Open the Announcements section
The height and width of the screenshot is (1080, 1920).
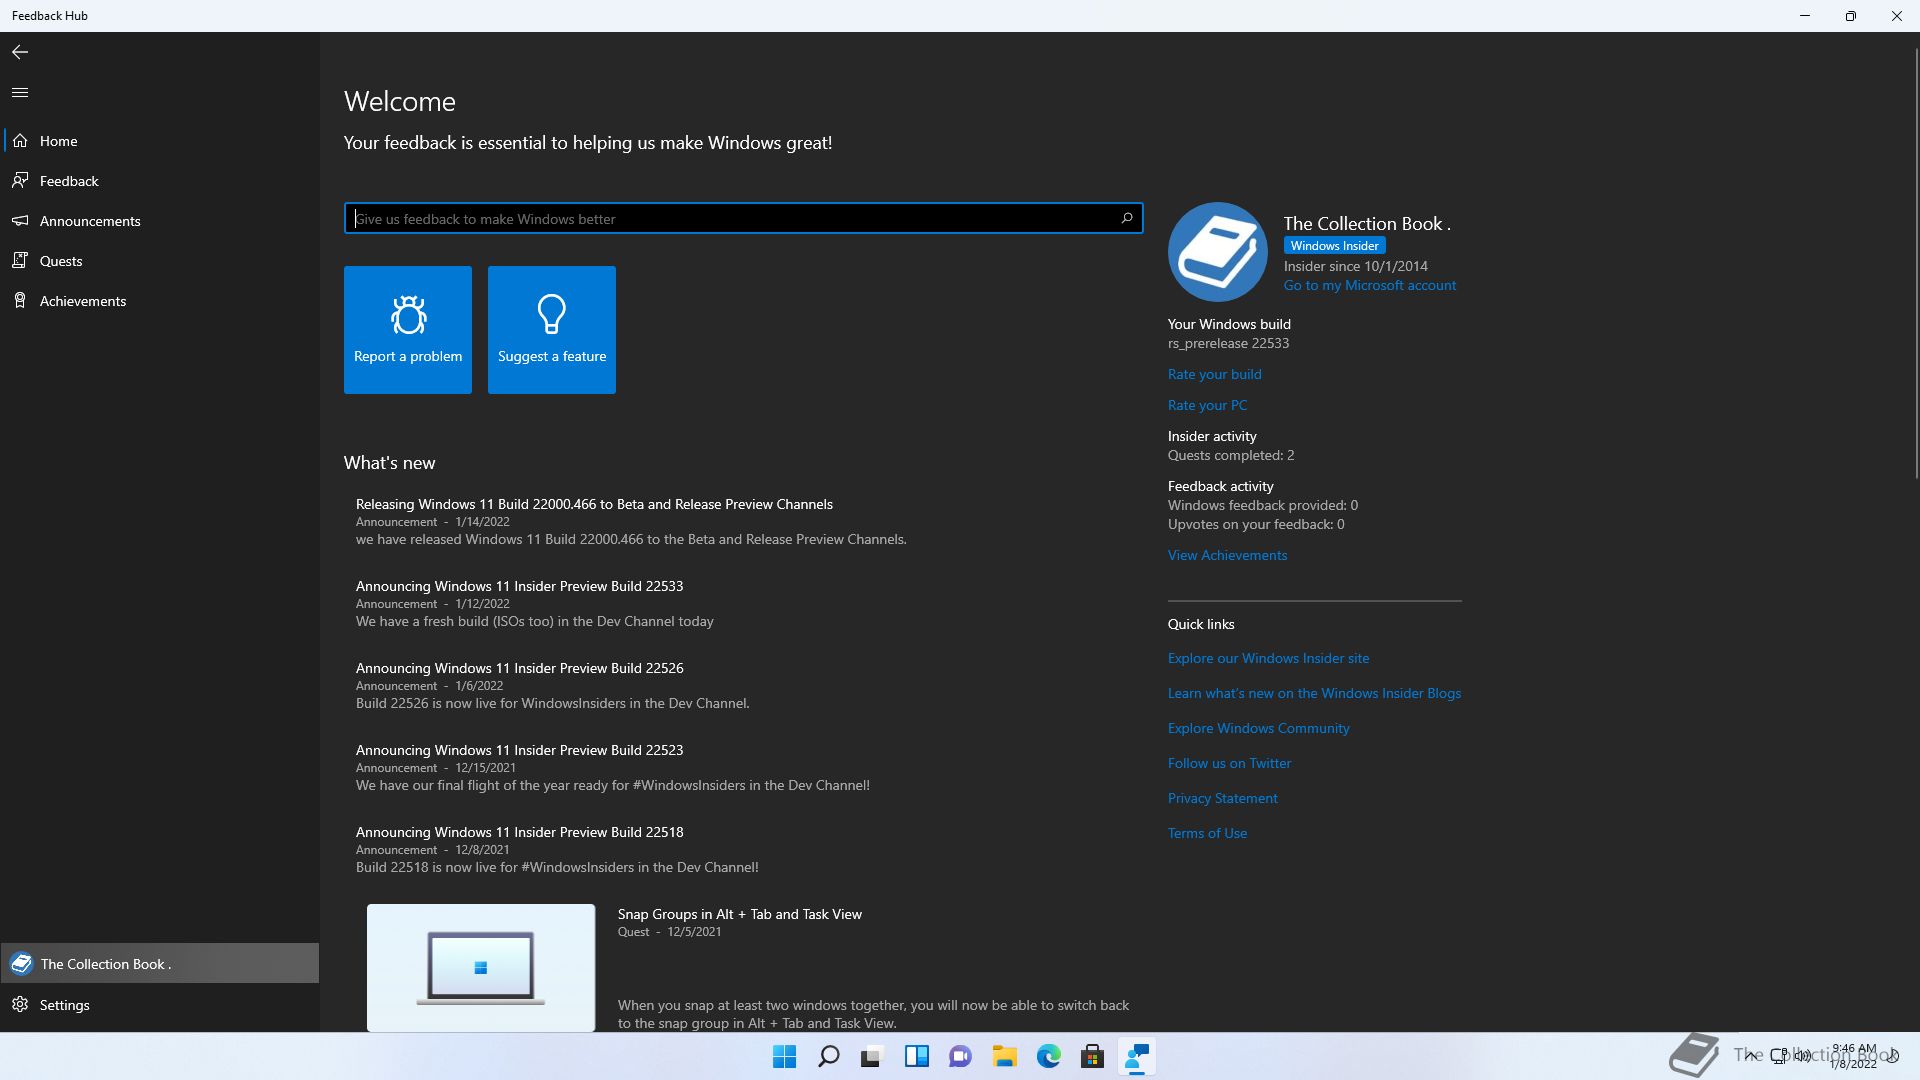coord(160,221)
